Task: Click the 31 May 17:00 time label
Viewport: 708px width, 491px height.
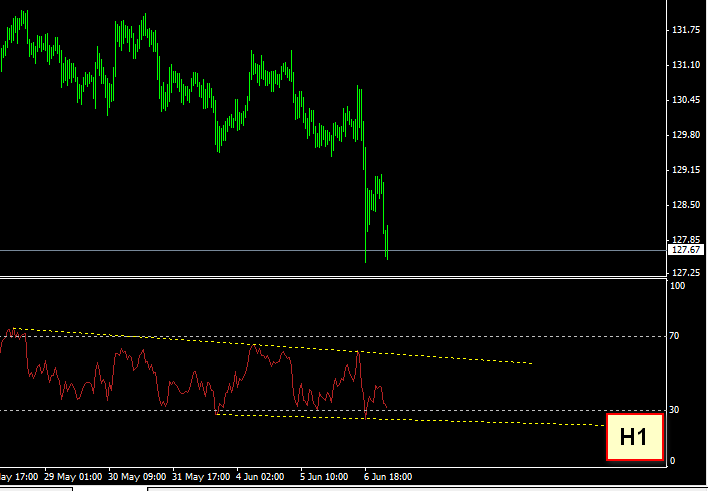Action: [201, 477]
